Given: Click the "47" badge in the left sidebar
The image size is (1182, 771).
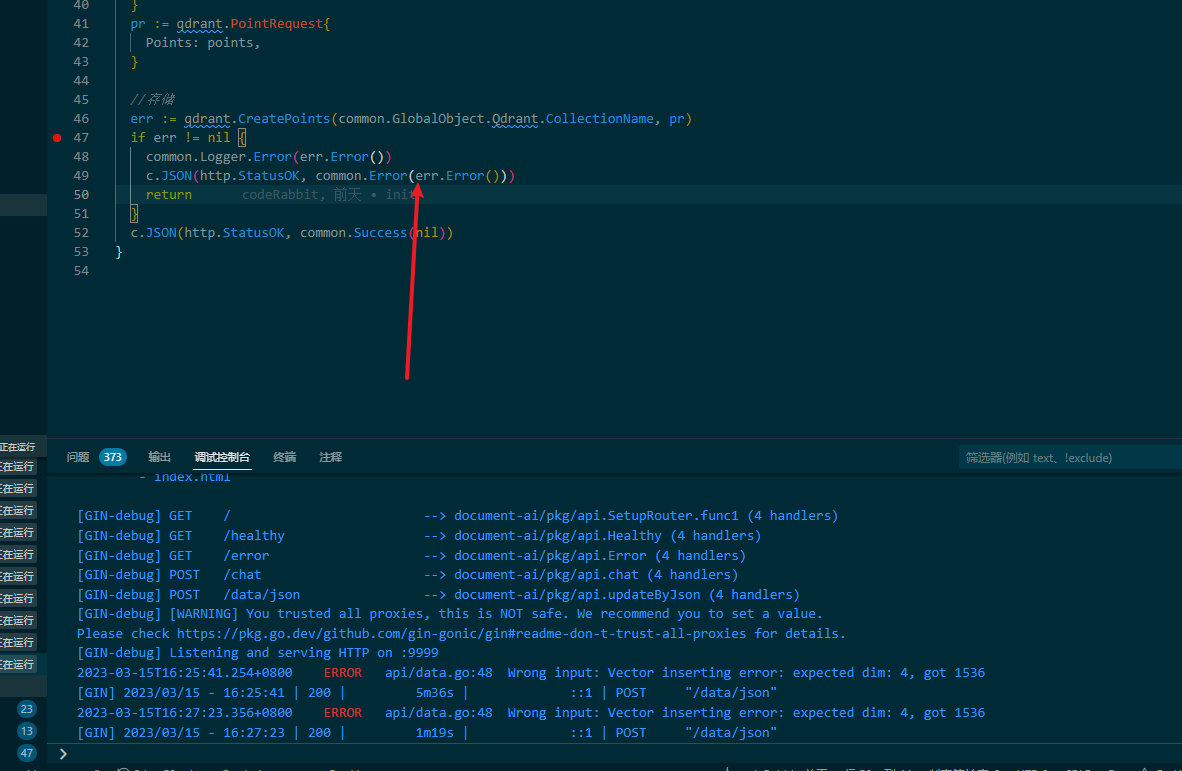Looking at the screenshot, I should 26,753.
